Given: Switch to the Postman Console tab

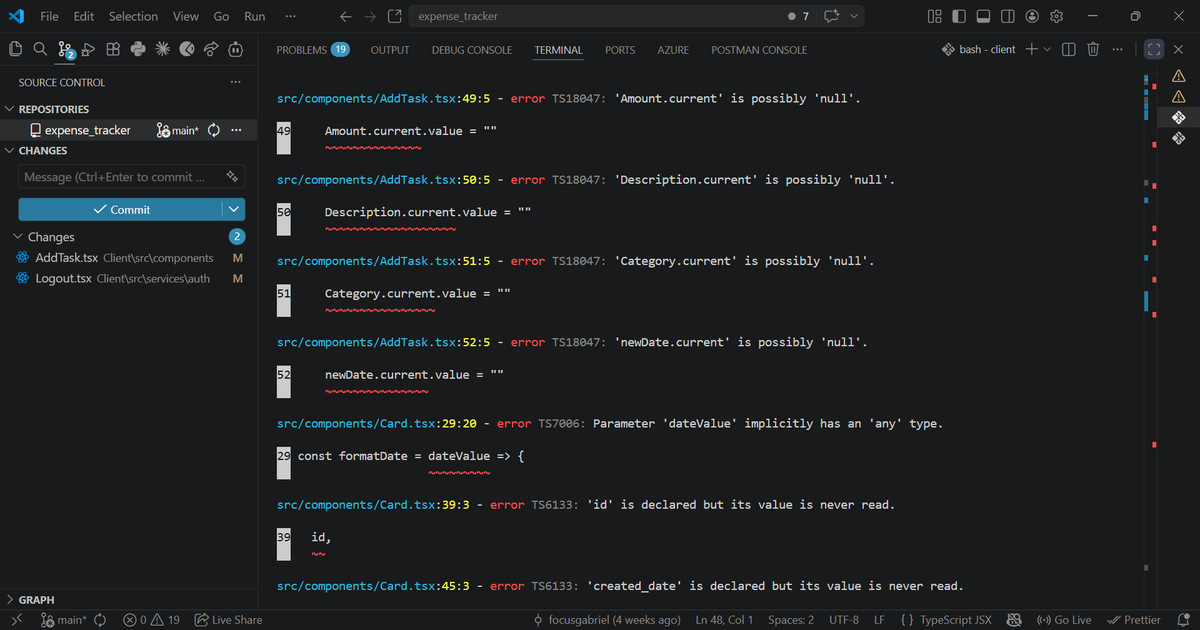Looking at the screenshot, I should click(x=759, y=50).
